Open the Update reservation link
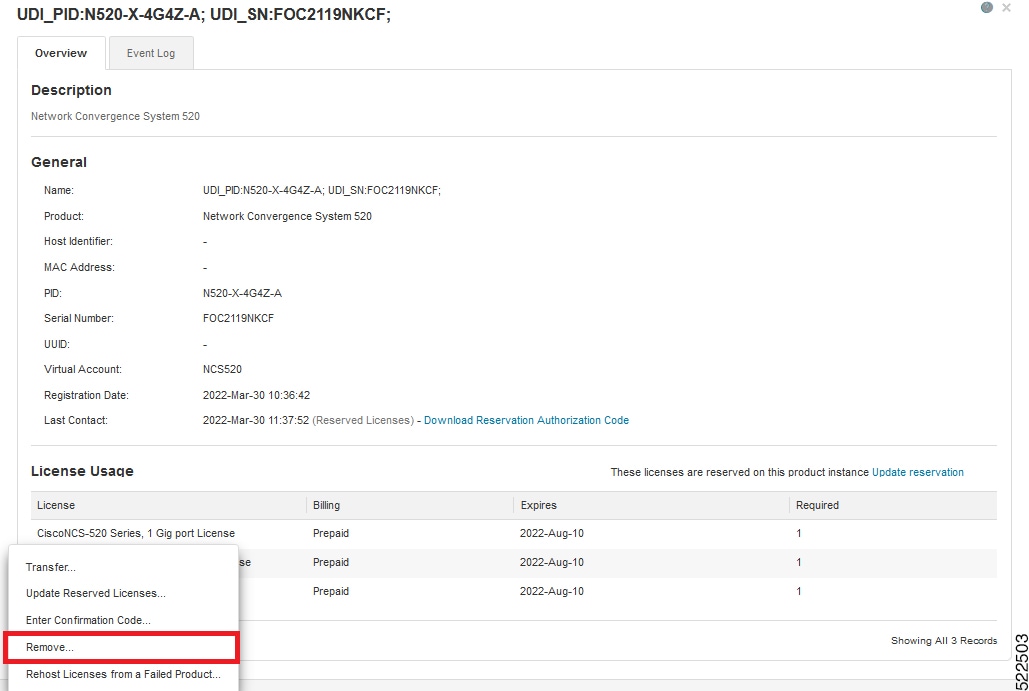The width and height of the screenshot is (1029, 691). point(917,472)
